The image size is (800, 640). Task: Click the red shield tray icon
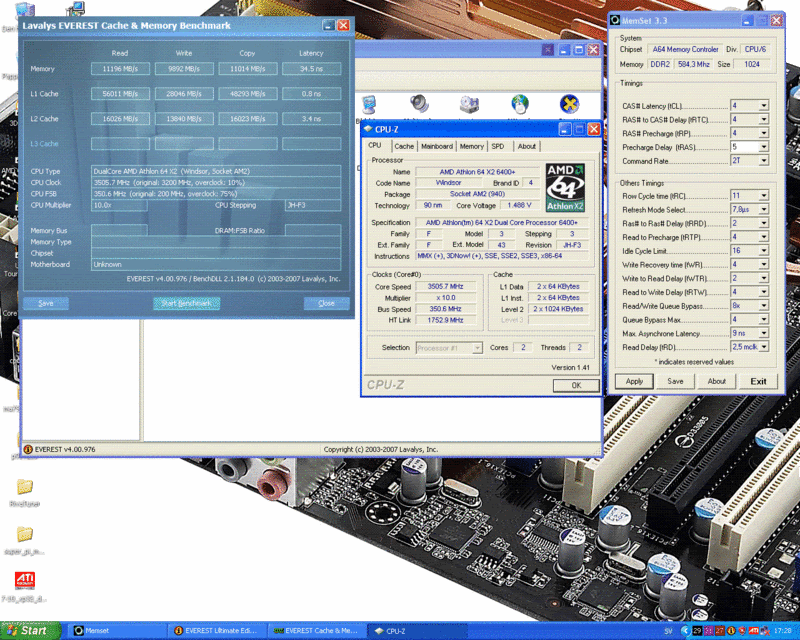coord(742,631)
